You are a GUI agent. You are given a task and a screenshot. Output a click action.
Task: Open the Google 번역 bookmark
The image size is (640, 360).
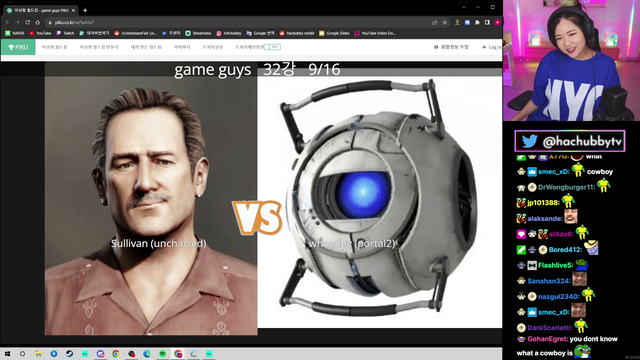pyautogui.click(x=261, y=33)
